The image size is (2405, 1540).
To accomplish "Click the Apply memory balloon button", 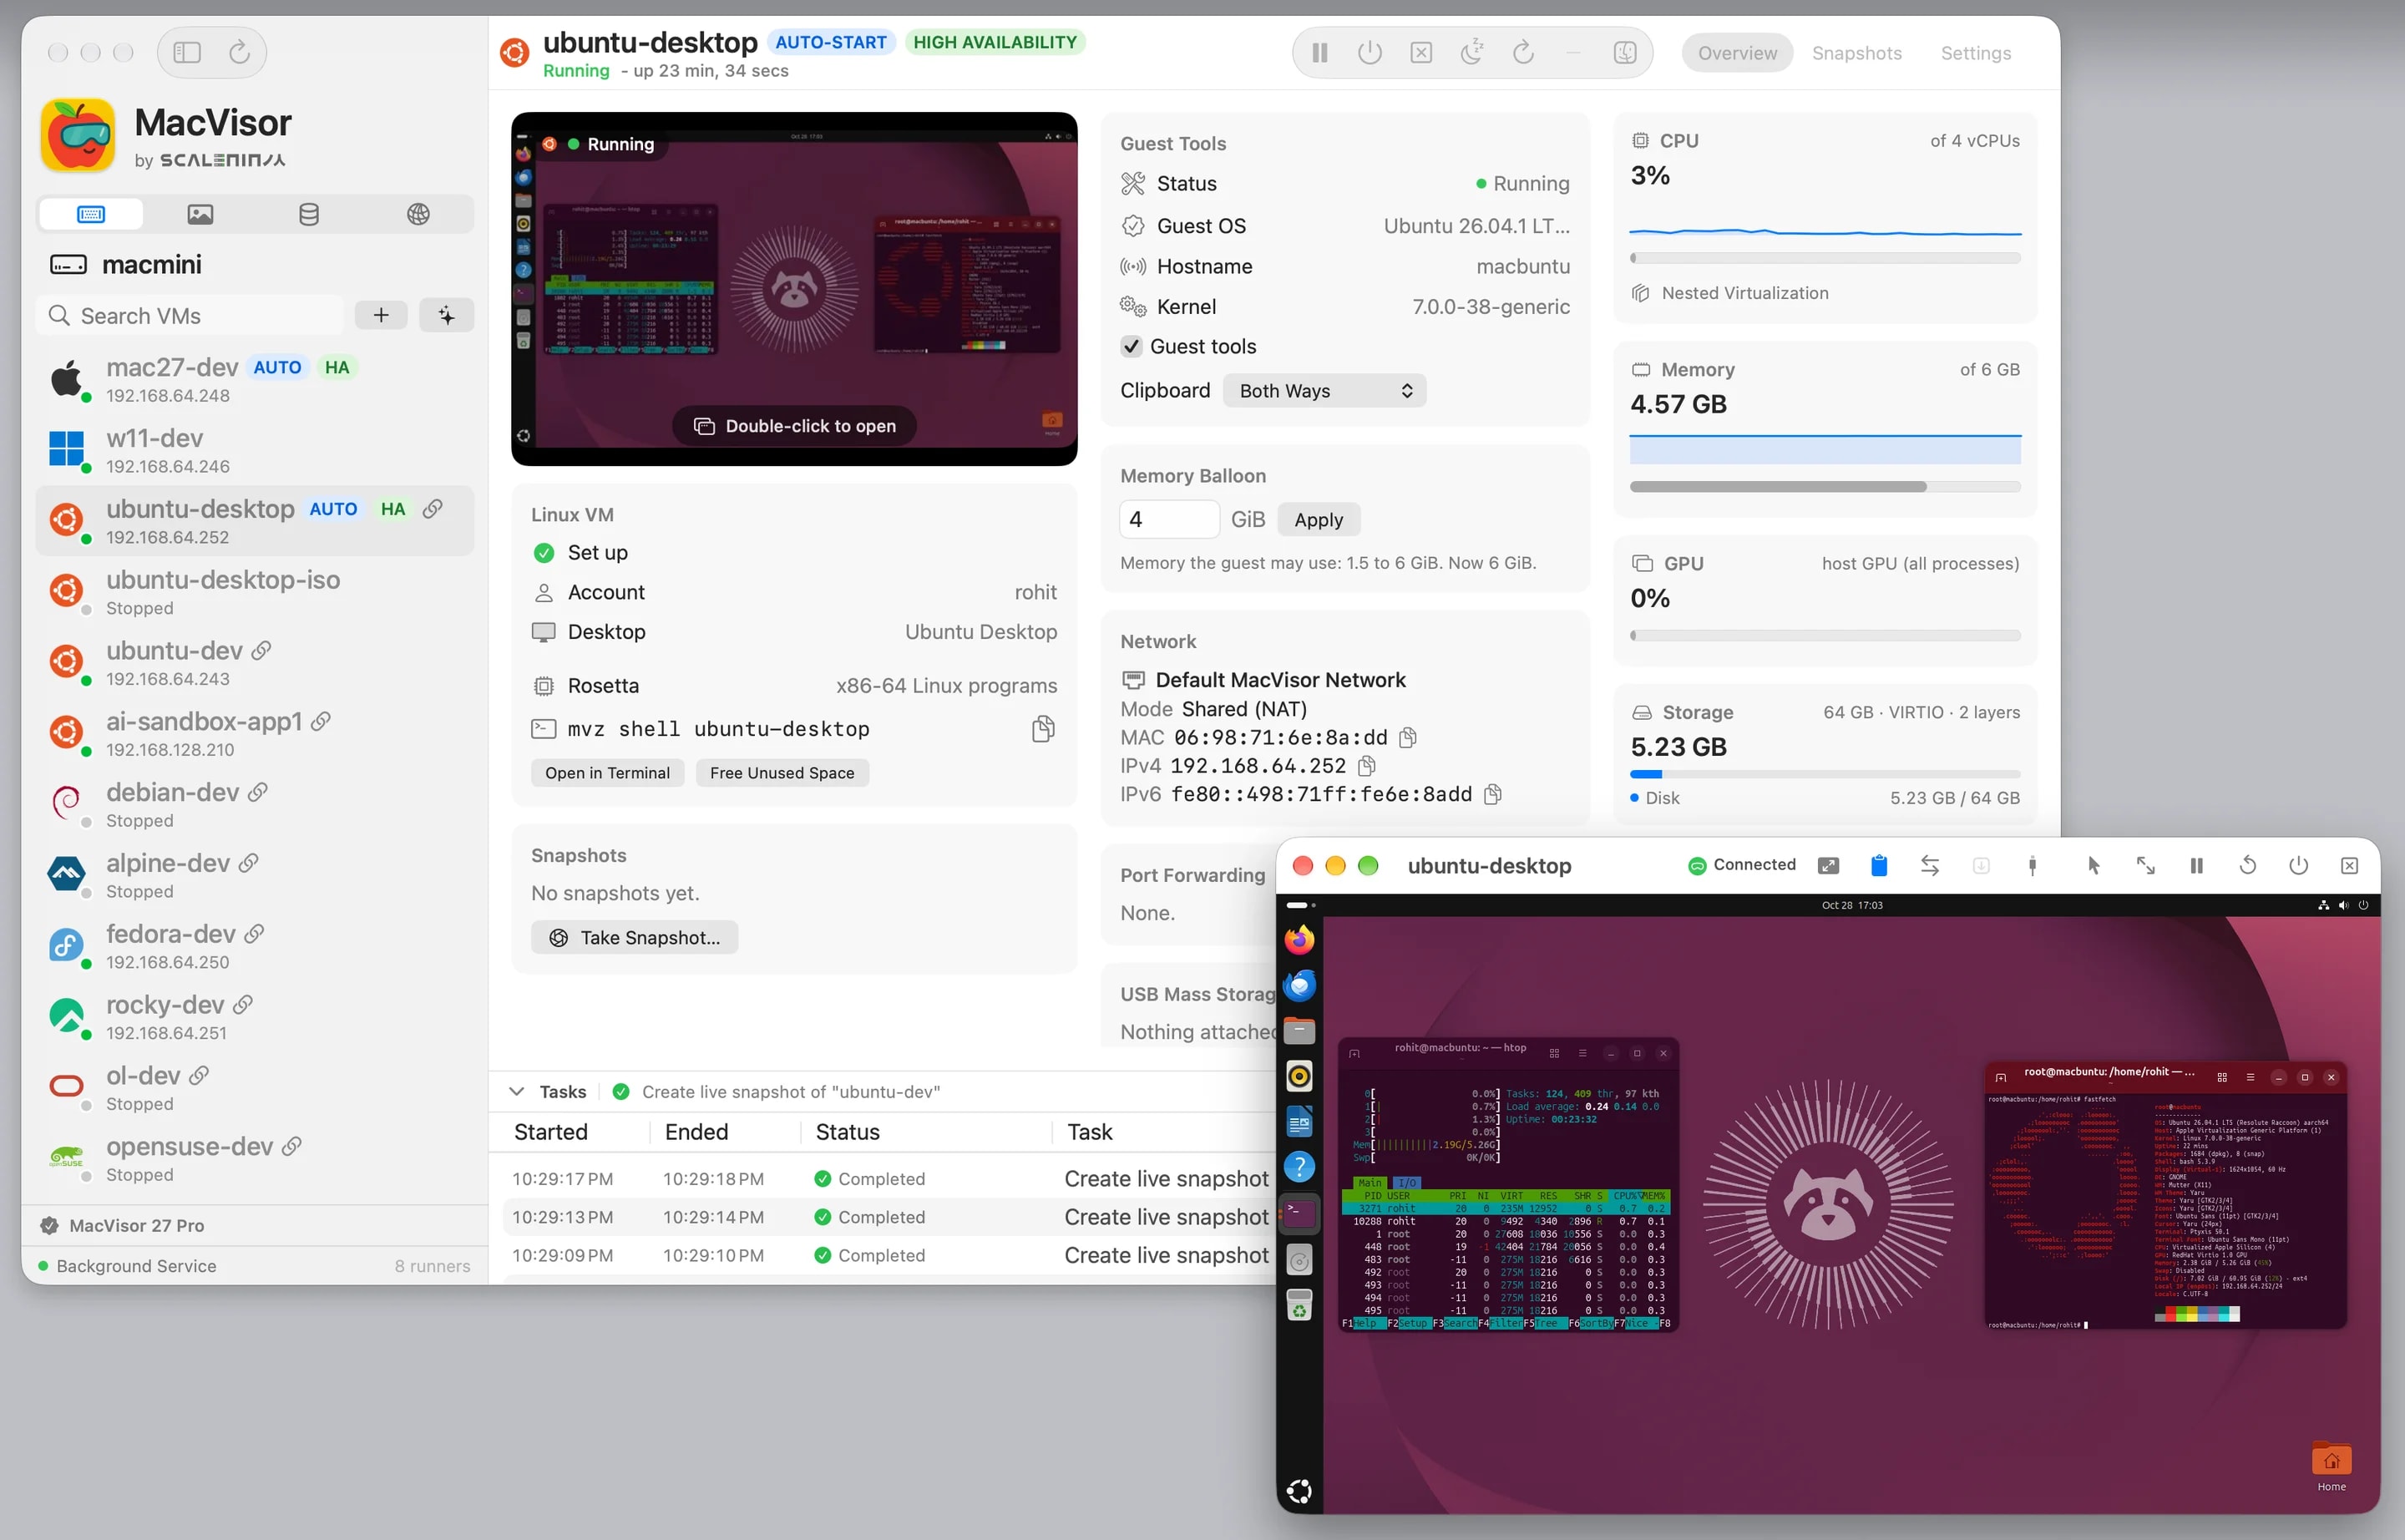I will point(1318,520).
